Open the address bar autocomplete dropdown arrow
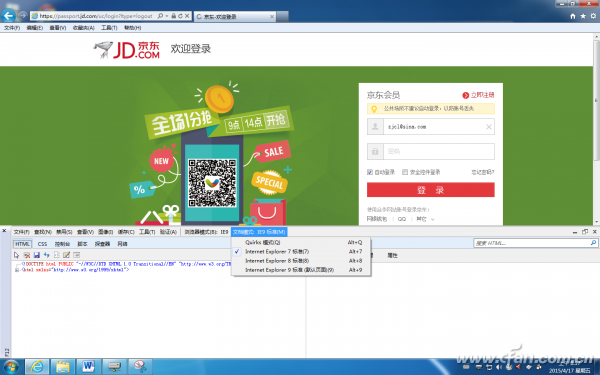600x375 pixels. point(166,16)
